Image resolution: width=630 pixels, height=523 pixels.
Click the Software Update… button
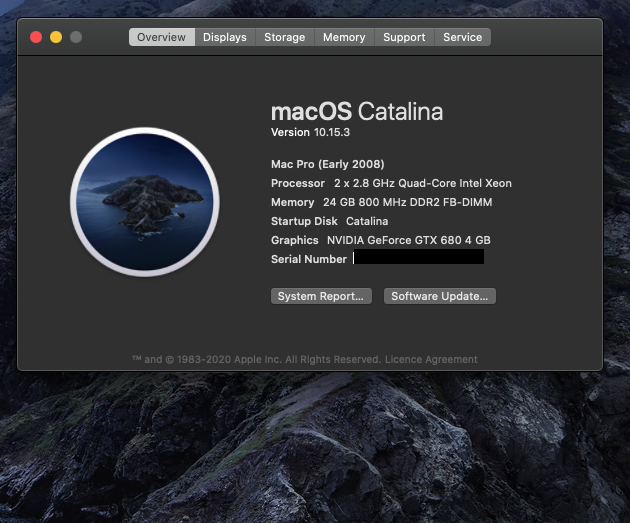[x=440, y=296]
